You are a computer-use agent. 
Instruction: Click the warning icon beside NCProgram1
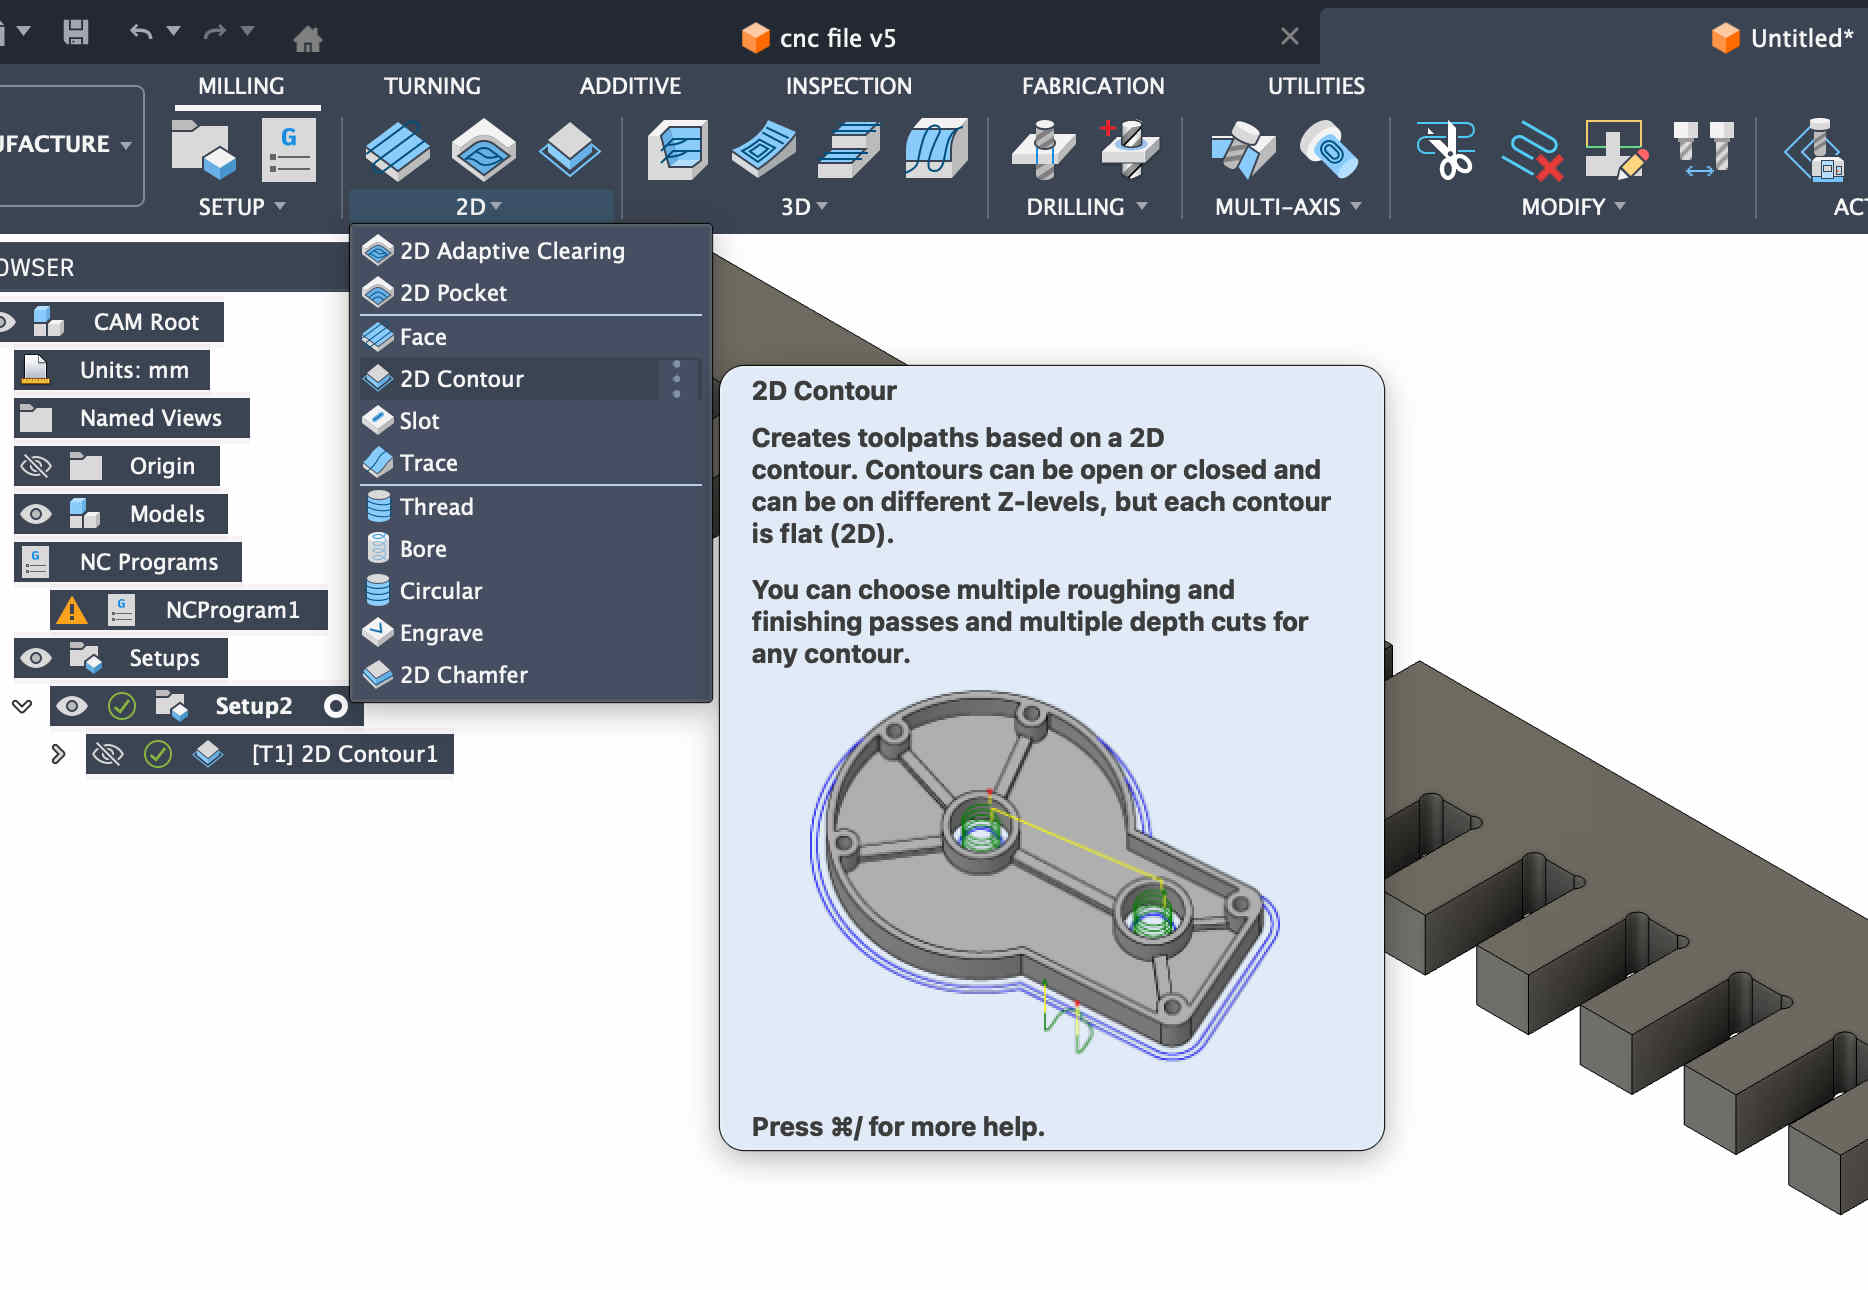point(71,610)
